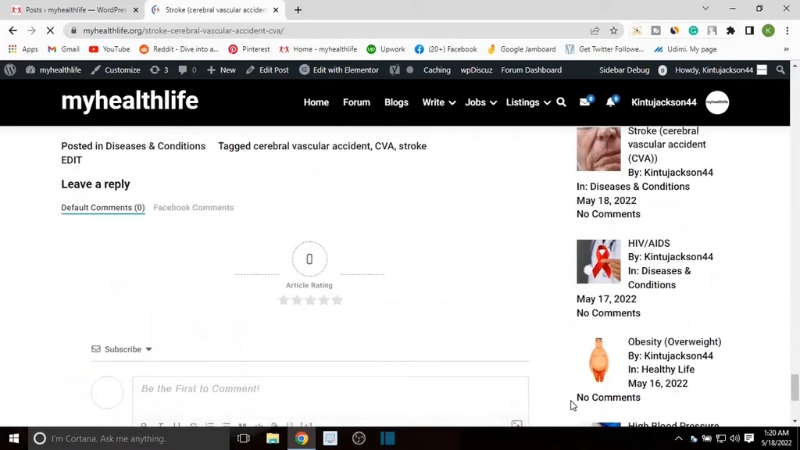Launch File Explorer from the taskbar
Image resolution: width=800 pixels, height=450 pixels.
click(272, 438)
